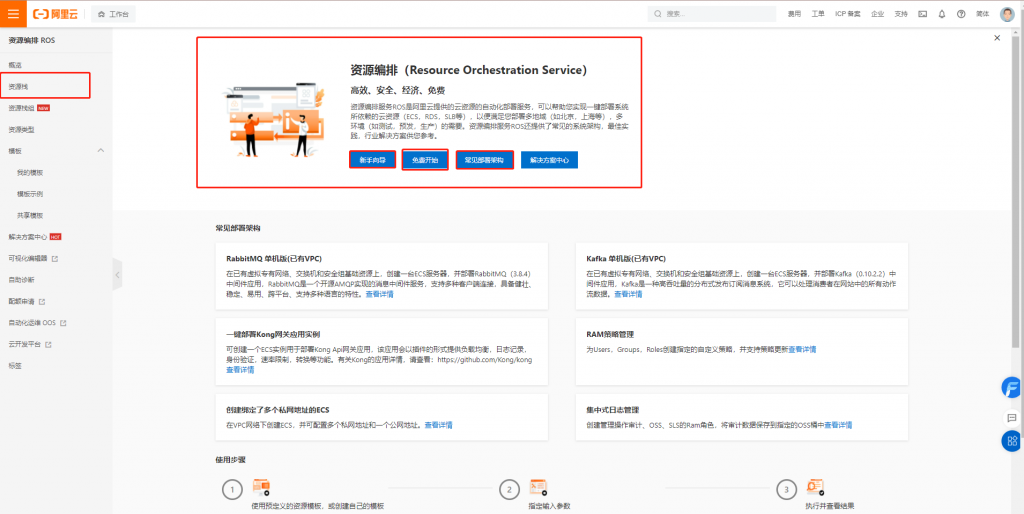The height and width of the screenshot is (514, 1024).
Task: Click the 常见部署架构 button
Action: (x=485, y=160)
